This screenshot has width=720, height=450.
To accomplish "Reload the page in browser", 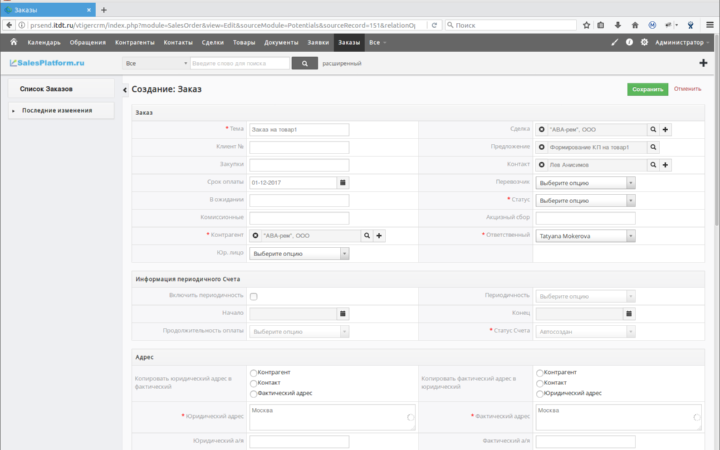I will click(x=434, y=25).
